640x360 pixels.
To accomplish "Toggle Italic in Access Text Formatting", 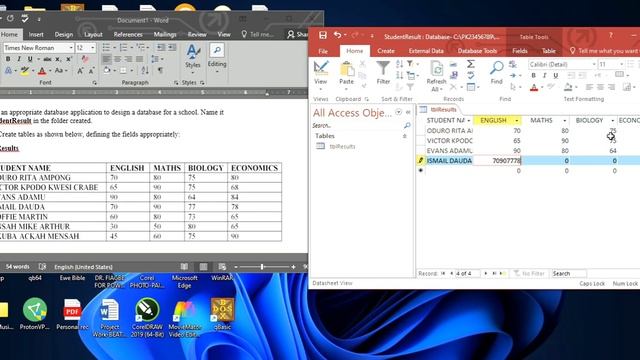I will pos(544,76).
